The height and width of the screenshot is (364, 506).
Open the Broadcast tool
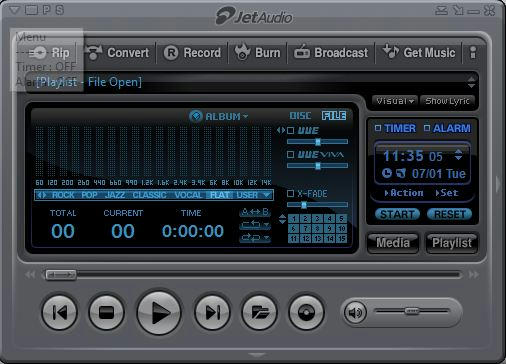tap(331, 53)
